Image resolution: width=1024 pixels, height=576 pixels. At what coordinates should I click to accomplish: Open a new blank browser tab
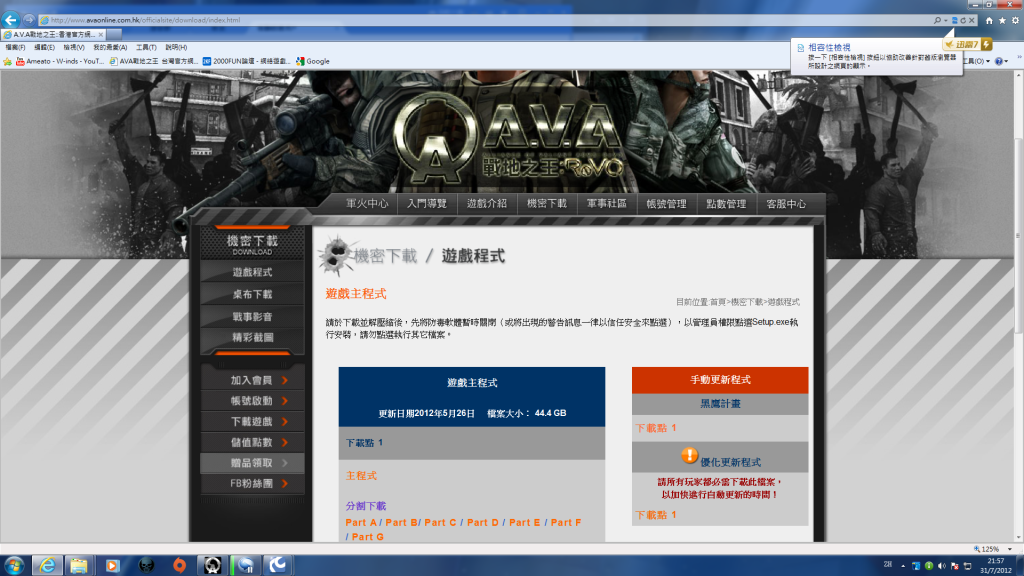pos(114,35)
